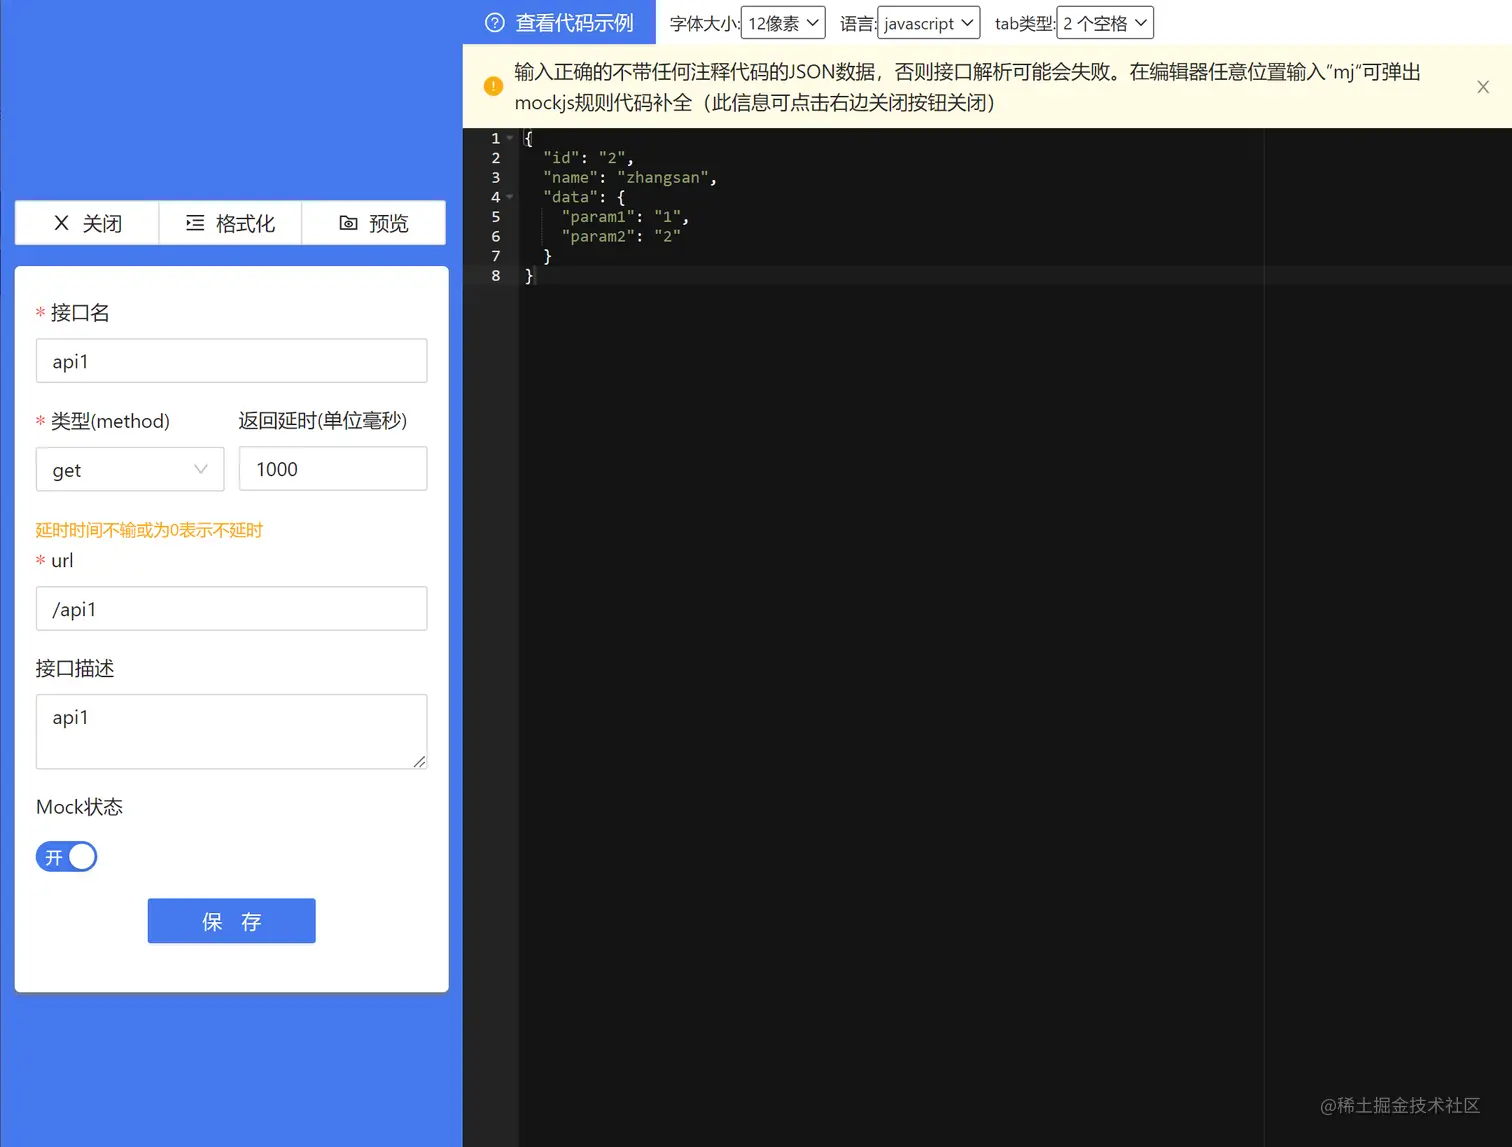Image resolution: width=1512 pixels, height=1147 pixels.
Task: Click the orange warning icon in banner
Action: pos(493,86)
